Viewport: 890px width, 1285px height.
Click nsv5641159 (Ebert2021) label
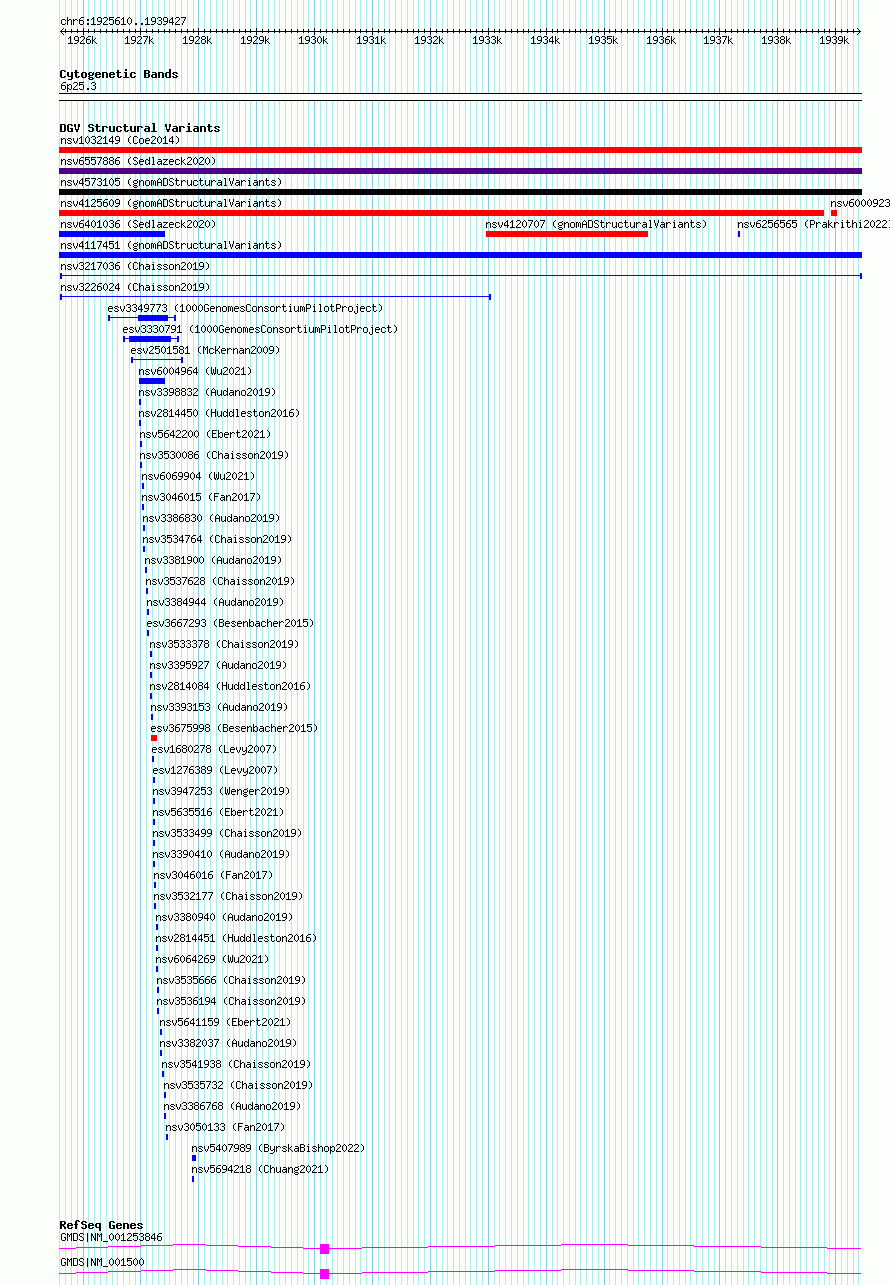(225, 1022)
